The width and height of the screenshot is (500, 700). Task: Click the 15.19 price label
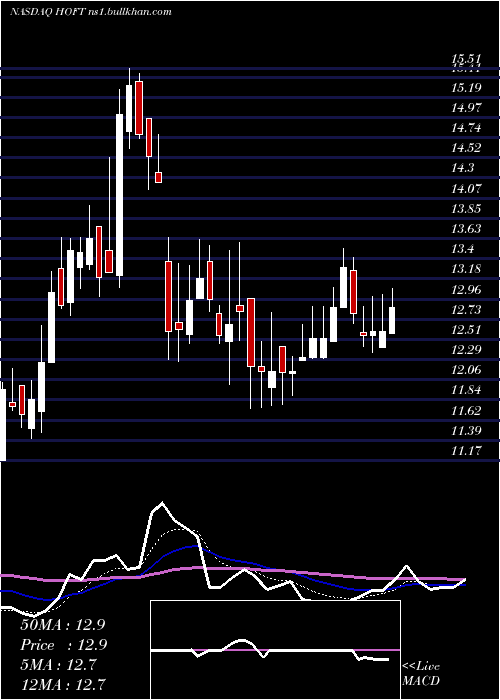[466, 88]
